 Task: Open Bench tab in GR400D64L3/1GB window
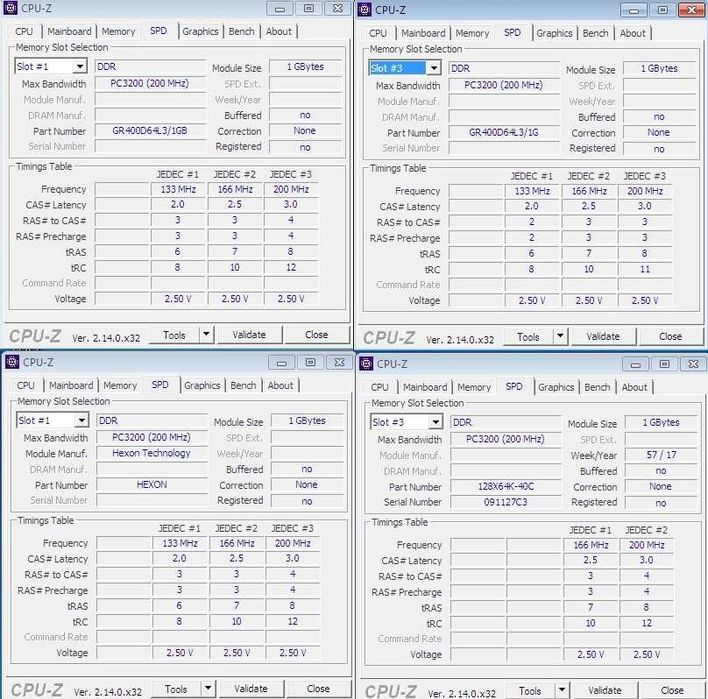coord(242,32)
